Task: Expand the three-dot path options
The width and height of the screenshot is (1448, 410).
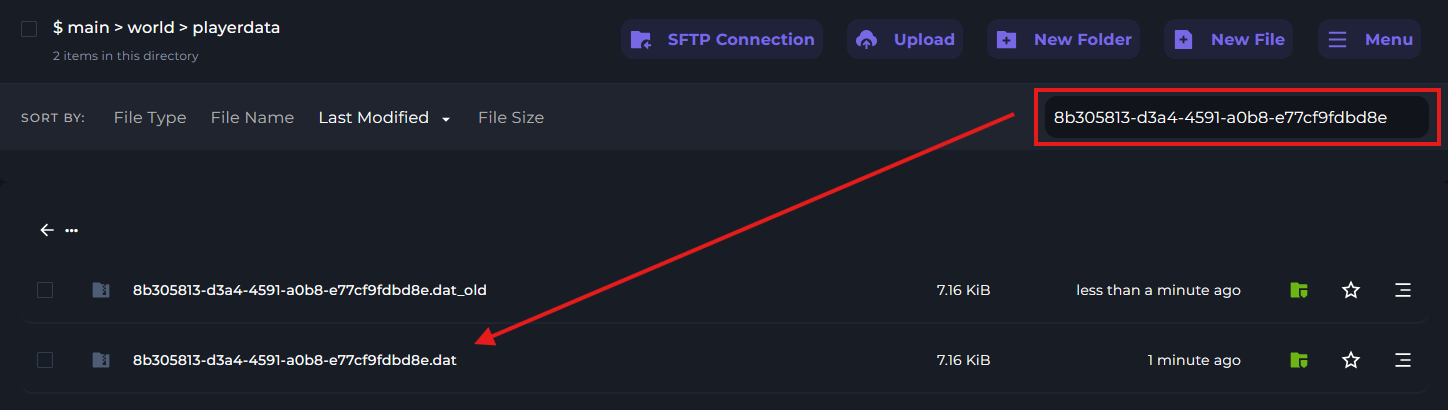Action: pyautogui.click(x=72, y=230)
